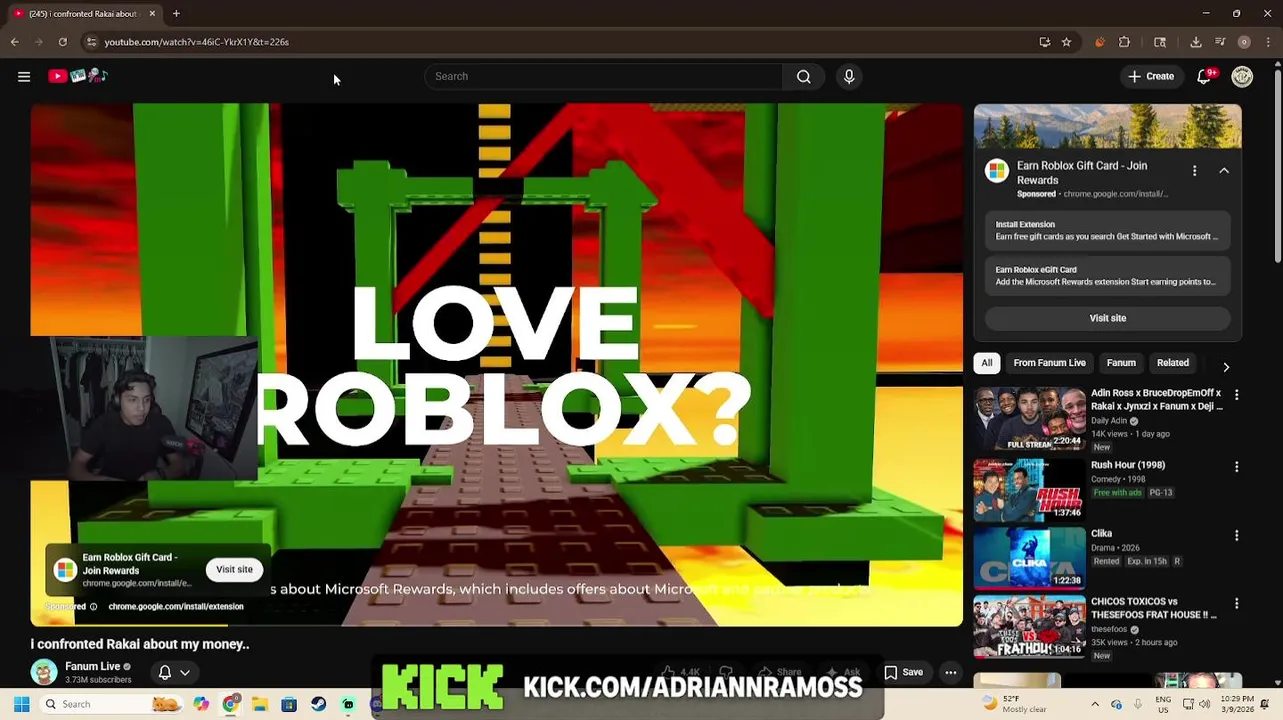Open Copilot from the taskbar
The width and height of the screenshot is (1283, 720).
coord(201,704)
